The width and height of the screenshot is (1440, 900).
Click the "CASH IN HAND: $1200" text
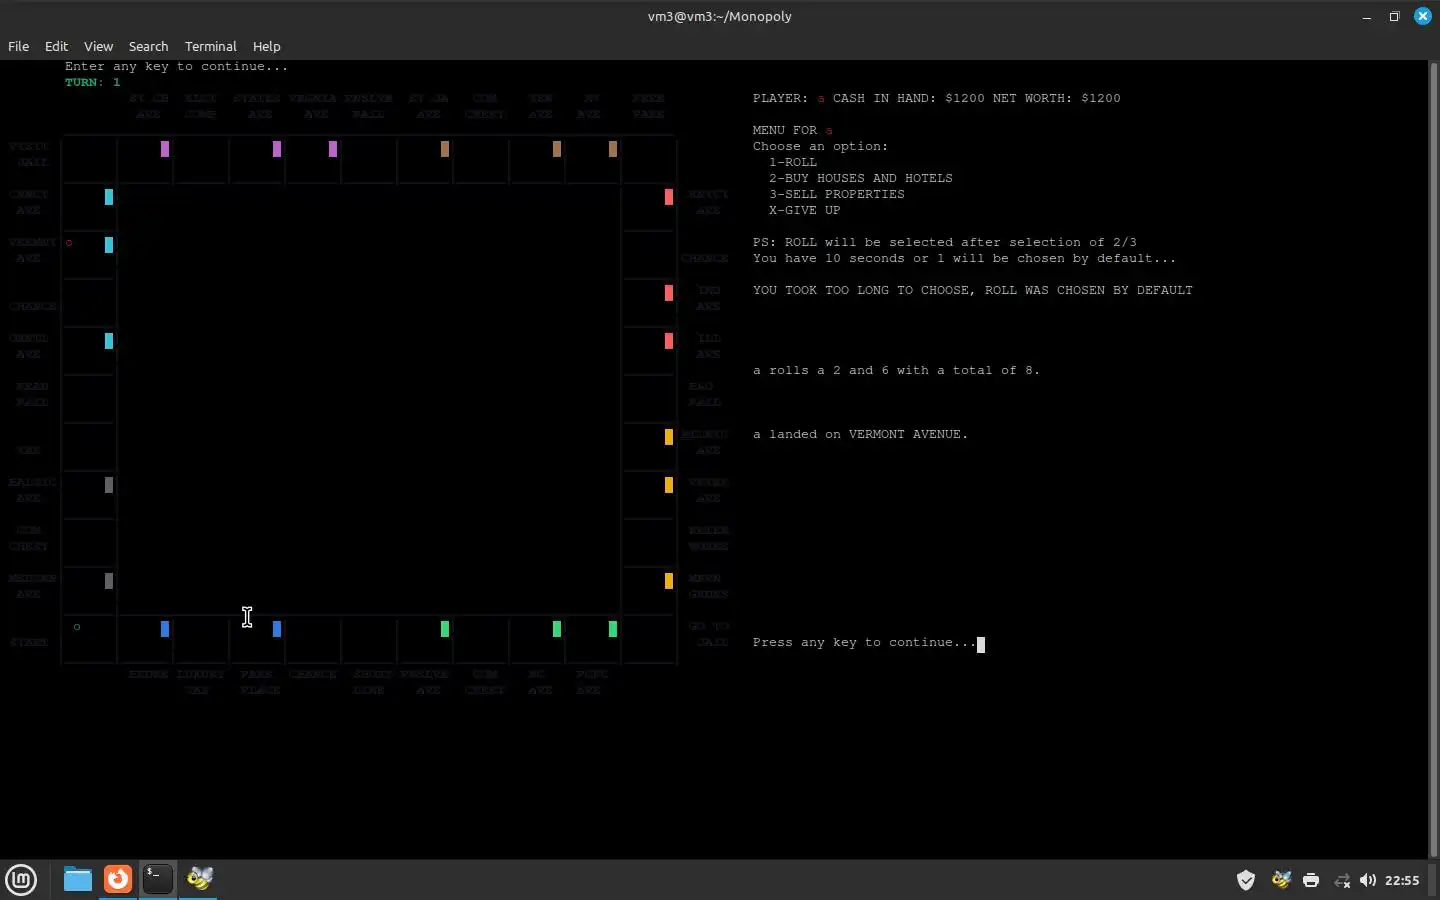(x=909, y=98)
